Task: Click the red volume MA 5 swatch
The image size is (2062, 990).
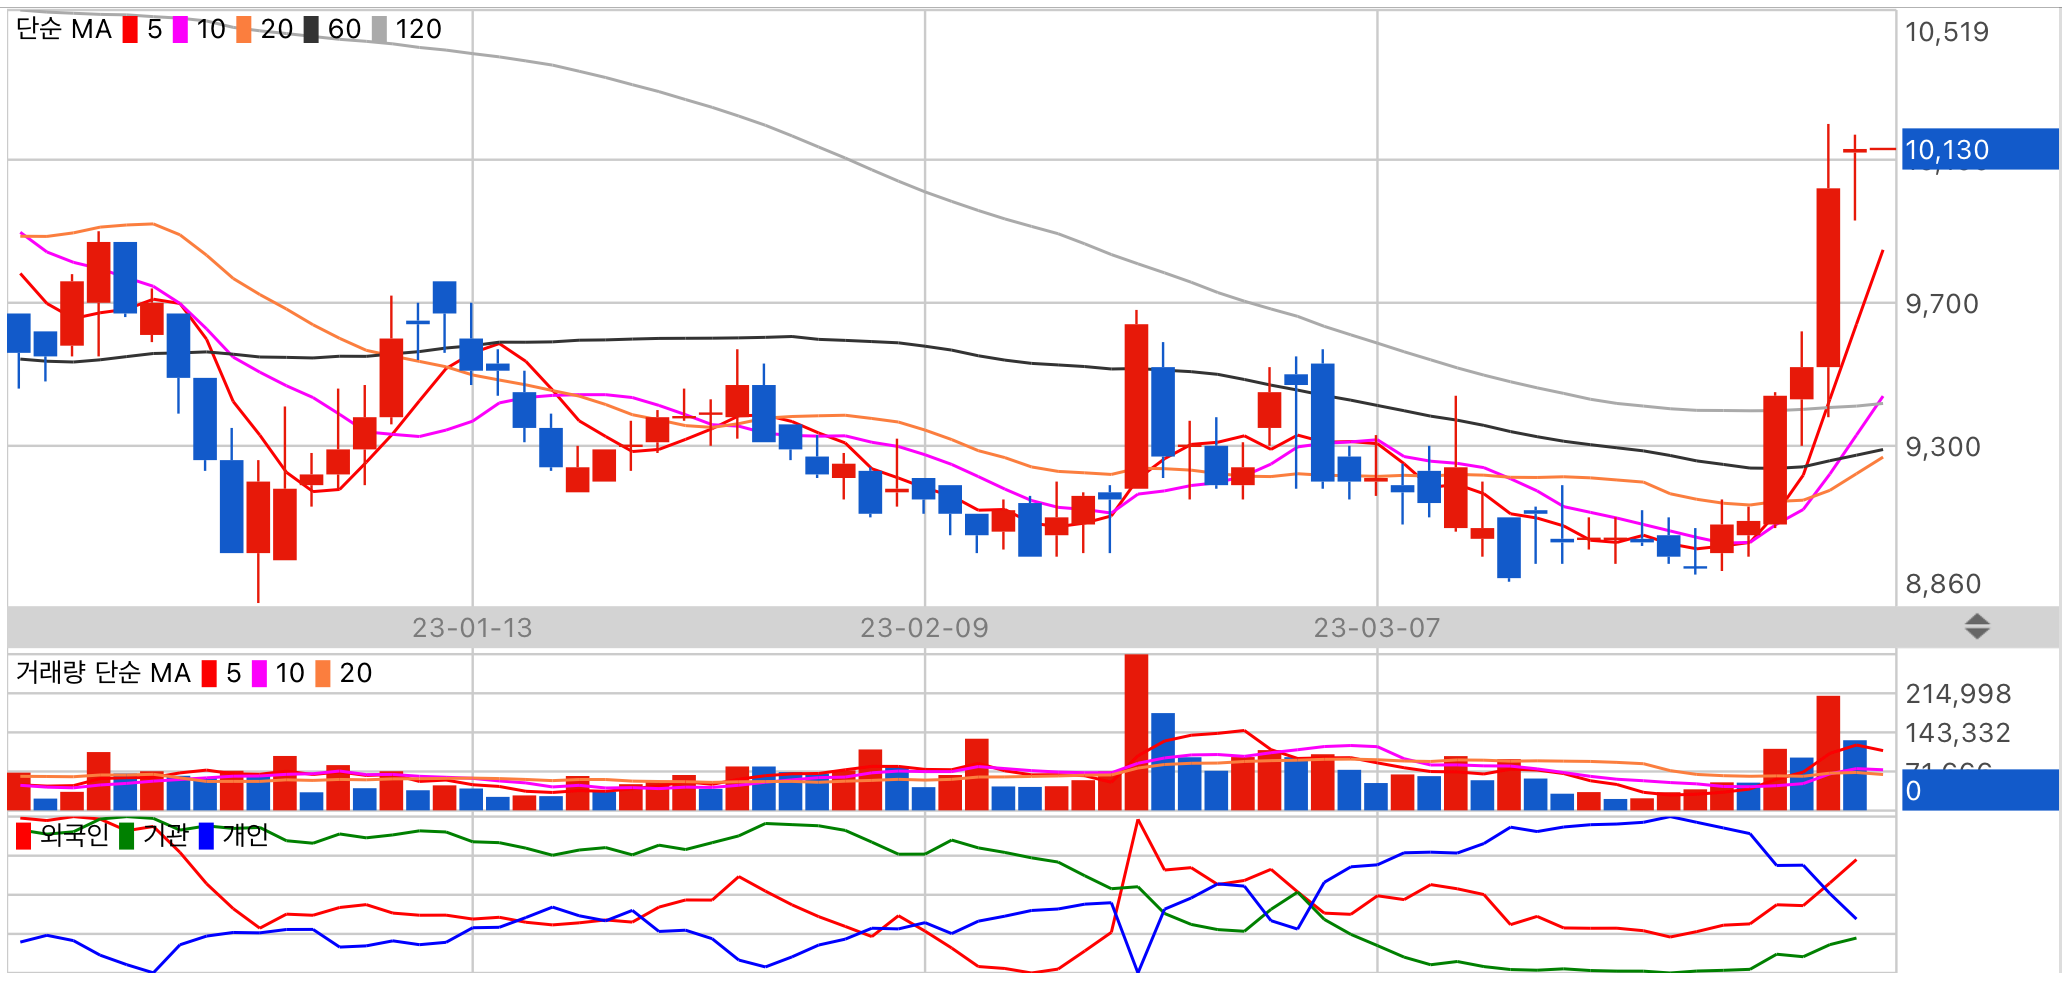Action: point(209,674)
